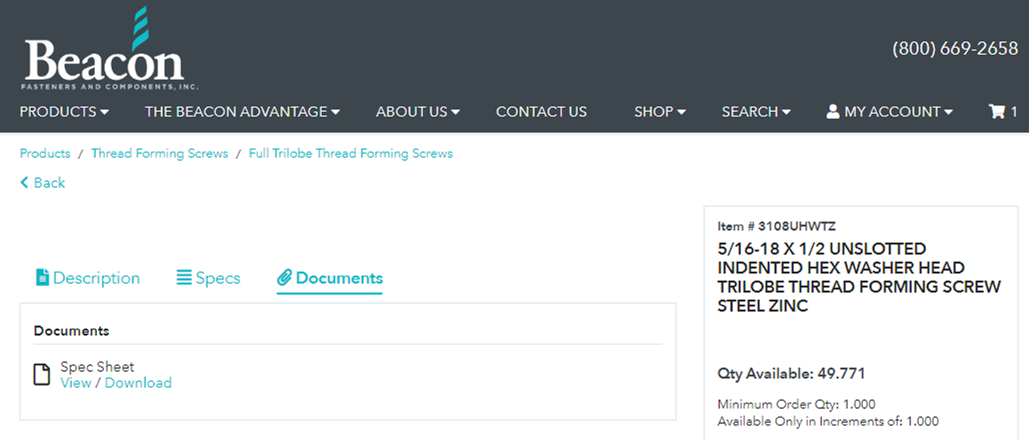
Task: Click the My Account user icon
Action: pyautogui.click(x=833, y=112)
